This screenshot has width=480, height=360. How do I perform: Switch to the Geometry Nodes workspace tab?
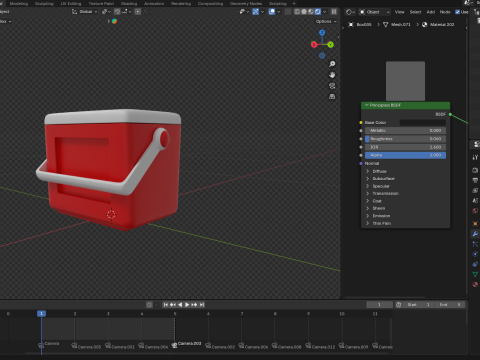point(246,3)
